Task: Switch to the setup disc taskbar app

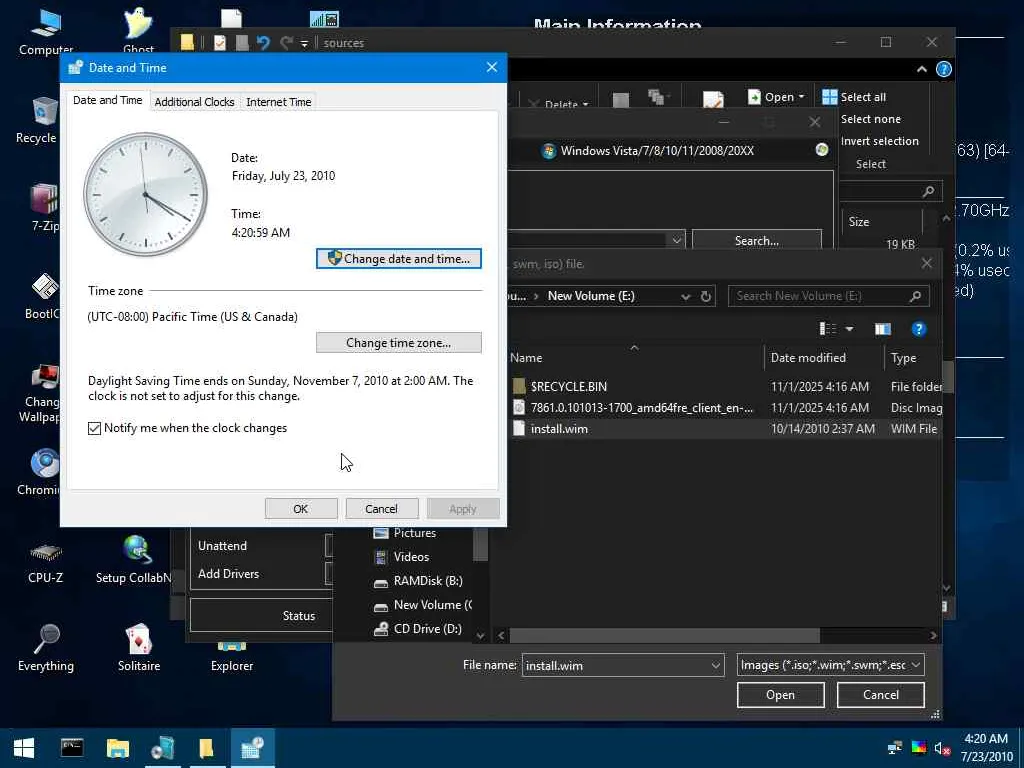Action: tap(163, 748)
